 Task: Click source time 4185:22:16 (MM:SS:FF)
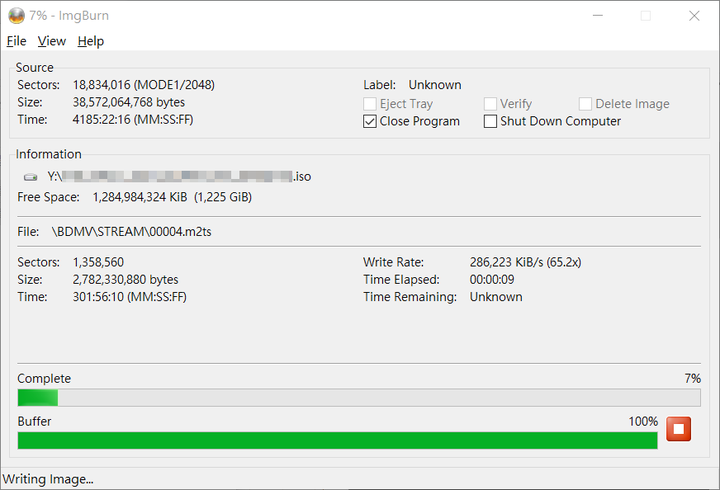(x=133, y=119)
